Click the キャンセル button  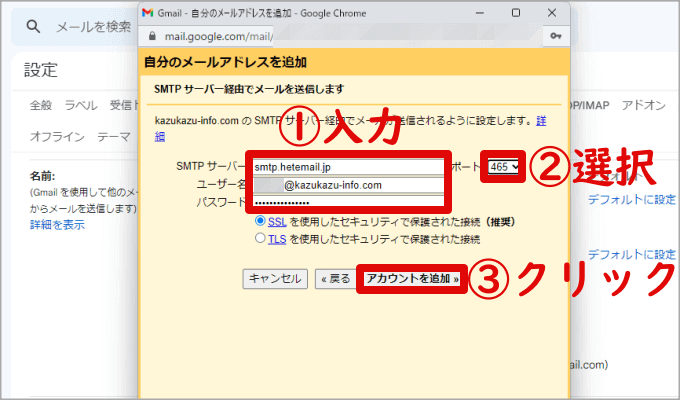(x=275, y=279)
